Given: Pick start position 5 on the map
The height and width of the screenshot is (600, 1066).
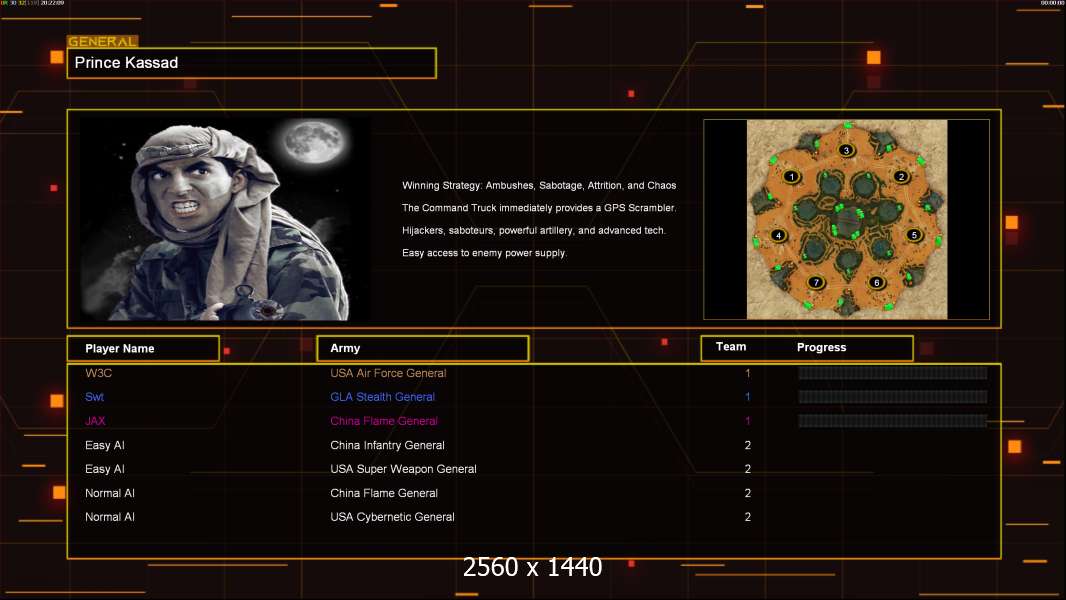Looking at the screenshot, I should click(914, 235).
